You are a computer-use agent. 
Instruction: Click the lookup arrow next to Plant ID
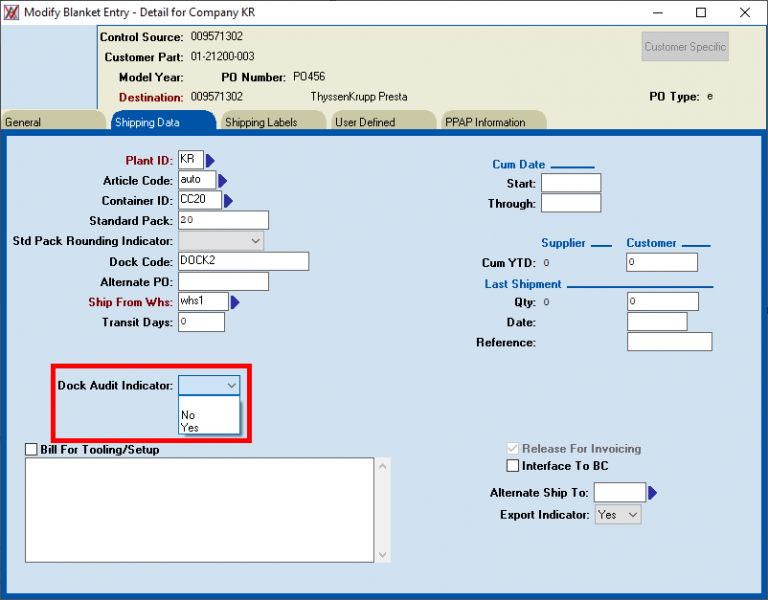(x=211, y=161)
